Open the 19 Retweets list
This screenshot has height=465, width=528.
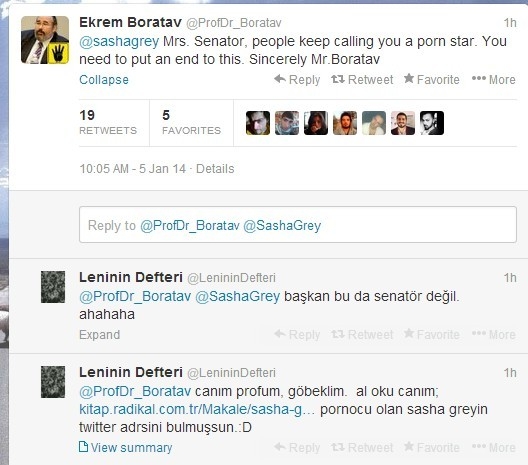point(108,122)
